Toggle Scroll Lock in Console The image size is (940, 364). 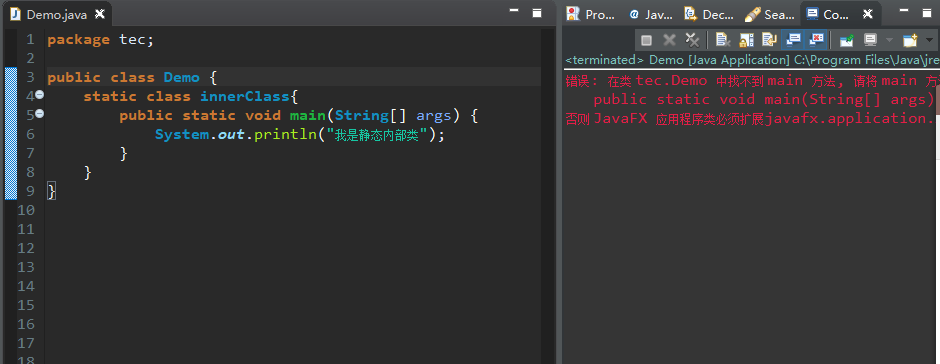pyautogui.click(x=746, y=40)
